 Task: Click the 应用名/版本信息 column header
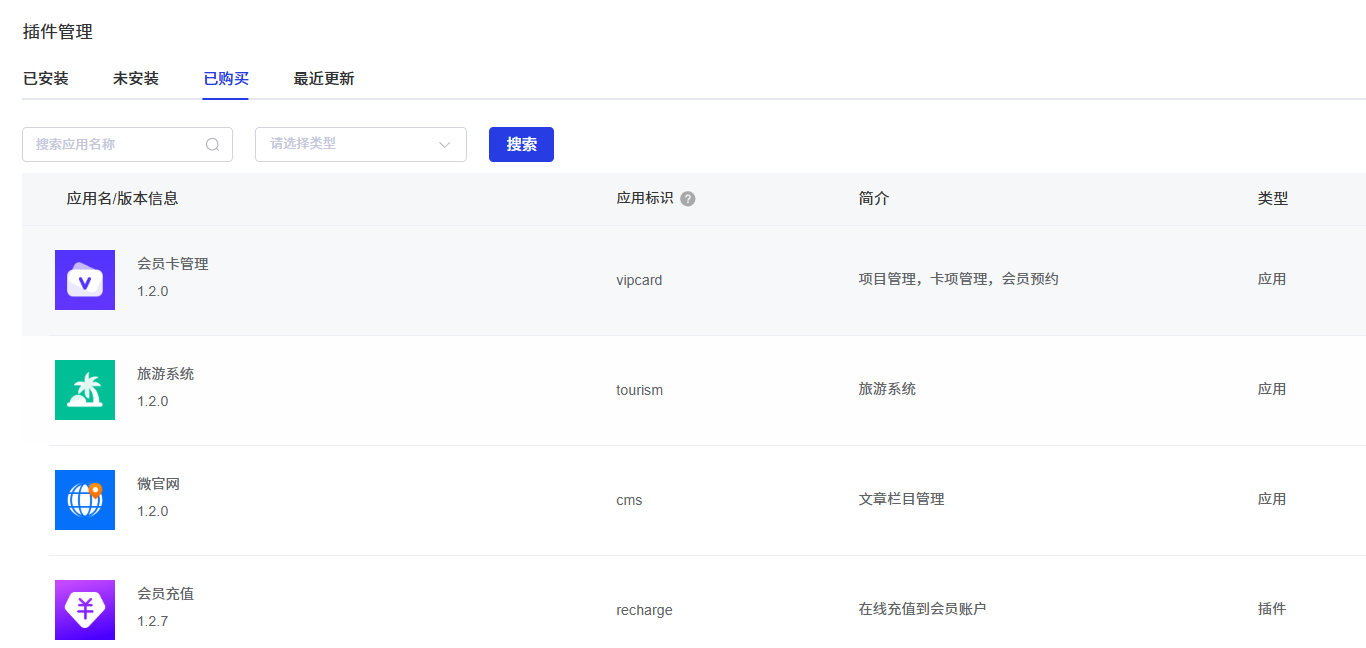click(123, 199)
